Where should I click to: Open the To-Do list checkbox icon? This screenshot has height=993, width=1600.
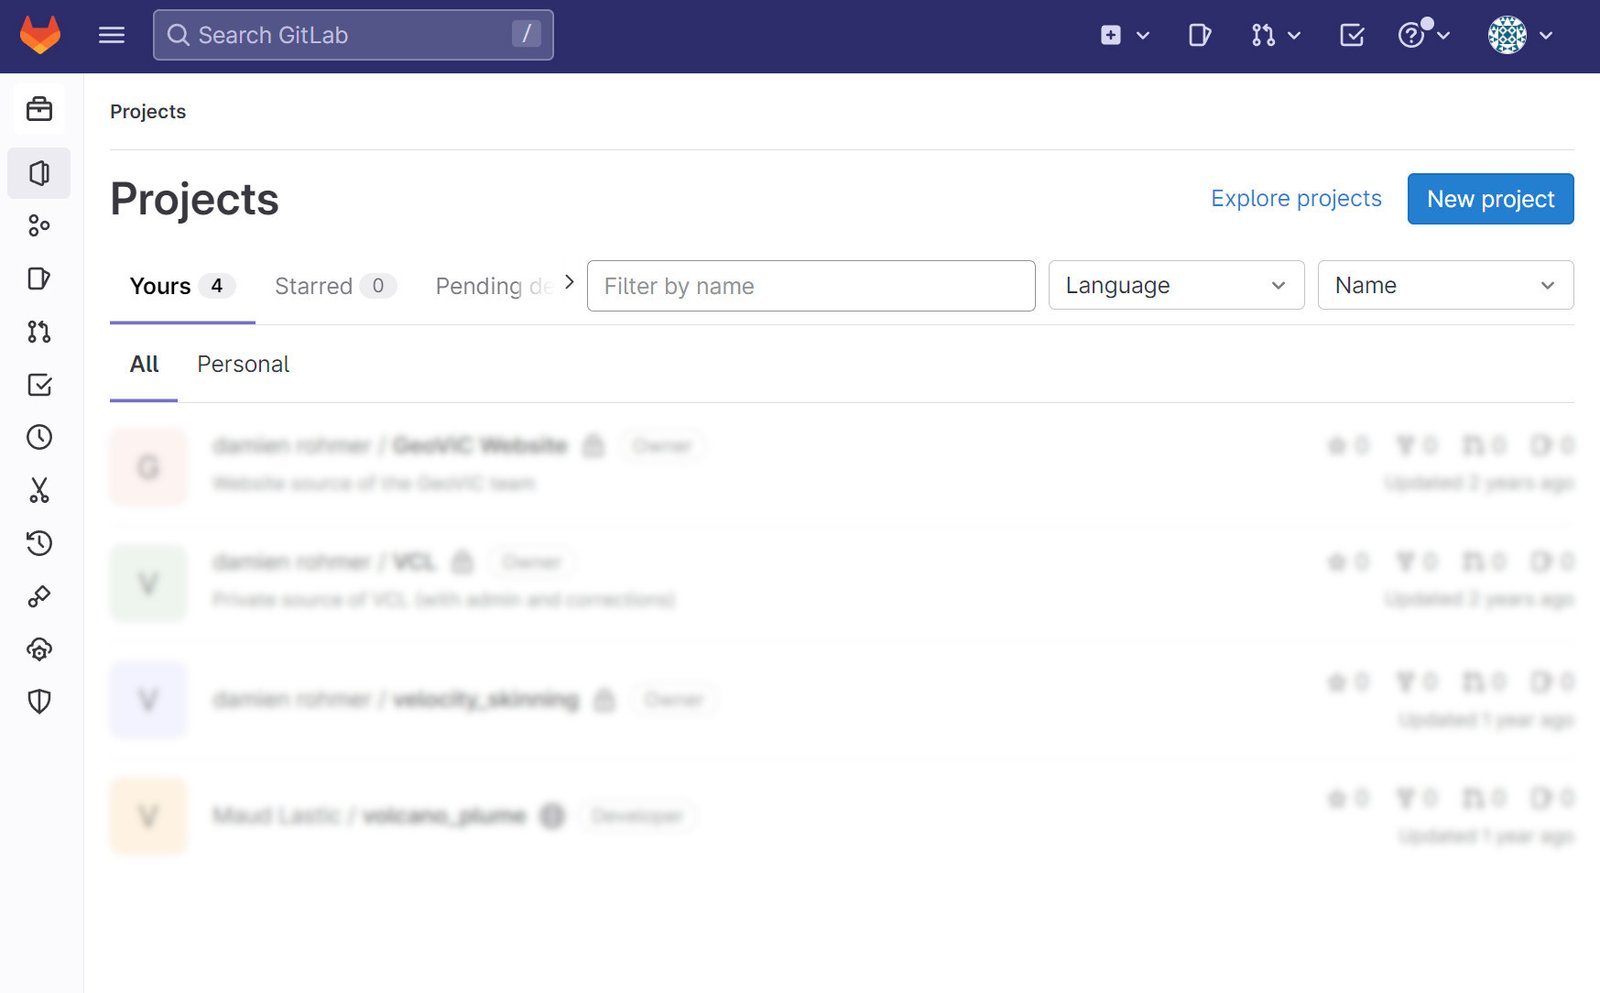pos(39,384)
